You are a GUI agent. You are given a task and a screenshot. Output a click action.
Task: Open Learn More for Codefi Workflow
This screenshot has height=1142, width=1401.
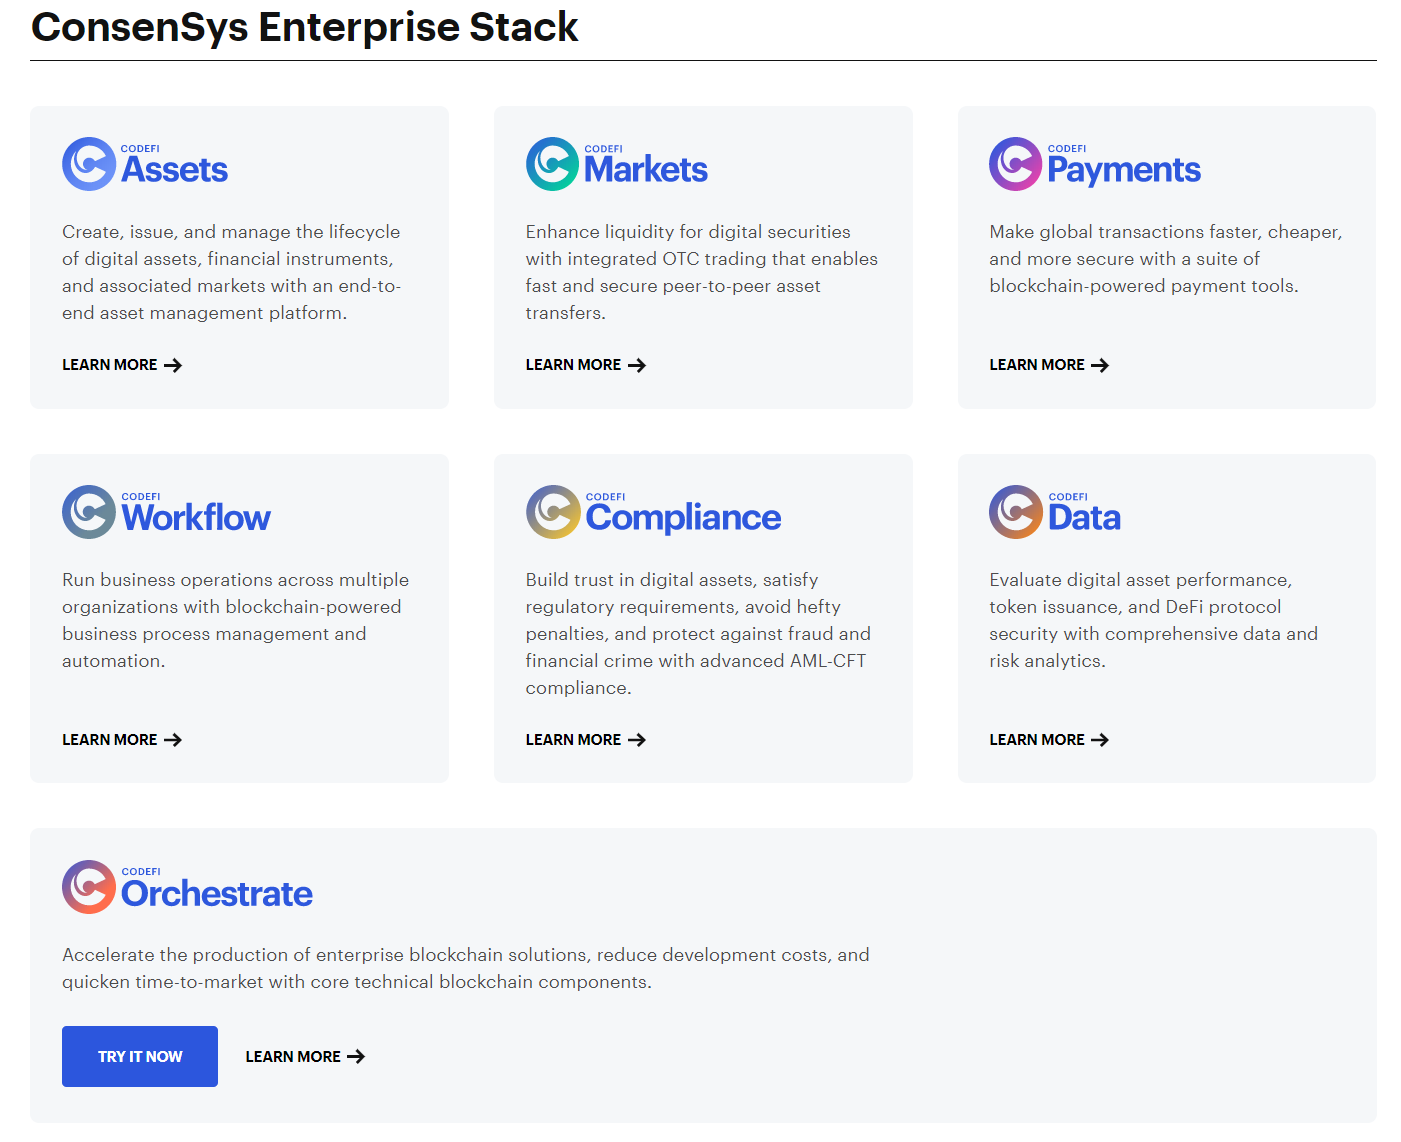(122, 740)
